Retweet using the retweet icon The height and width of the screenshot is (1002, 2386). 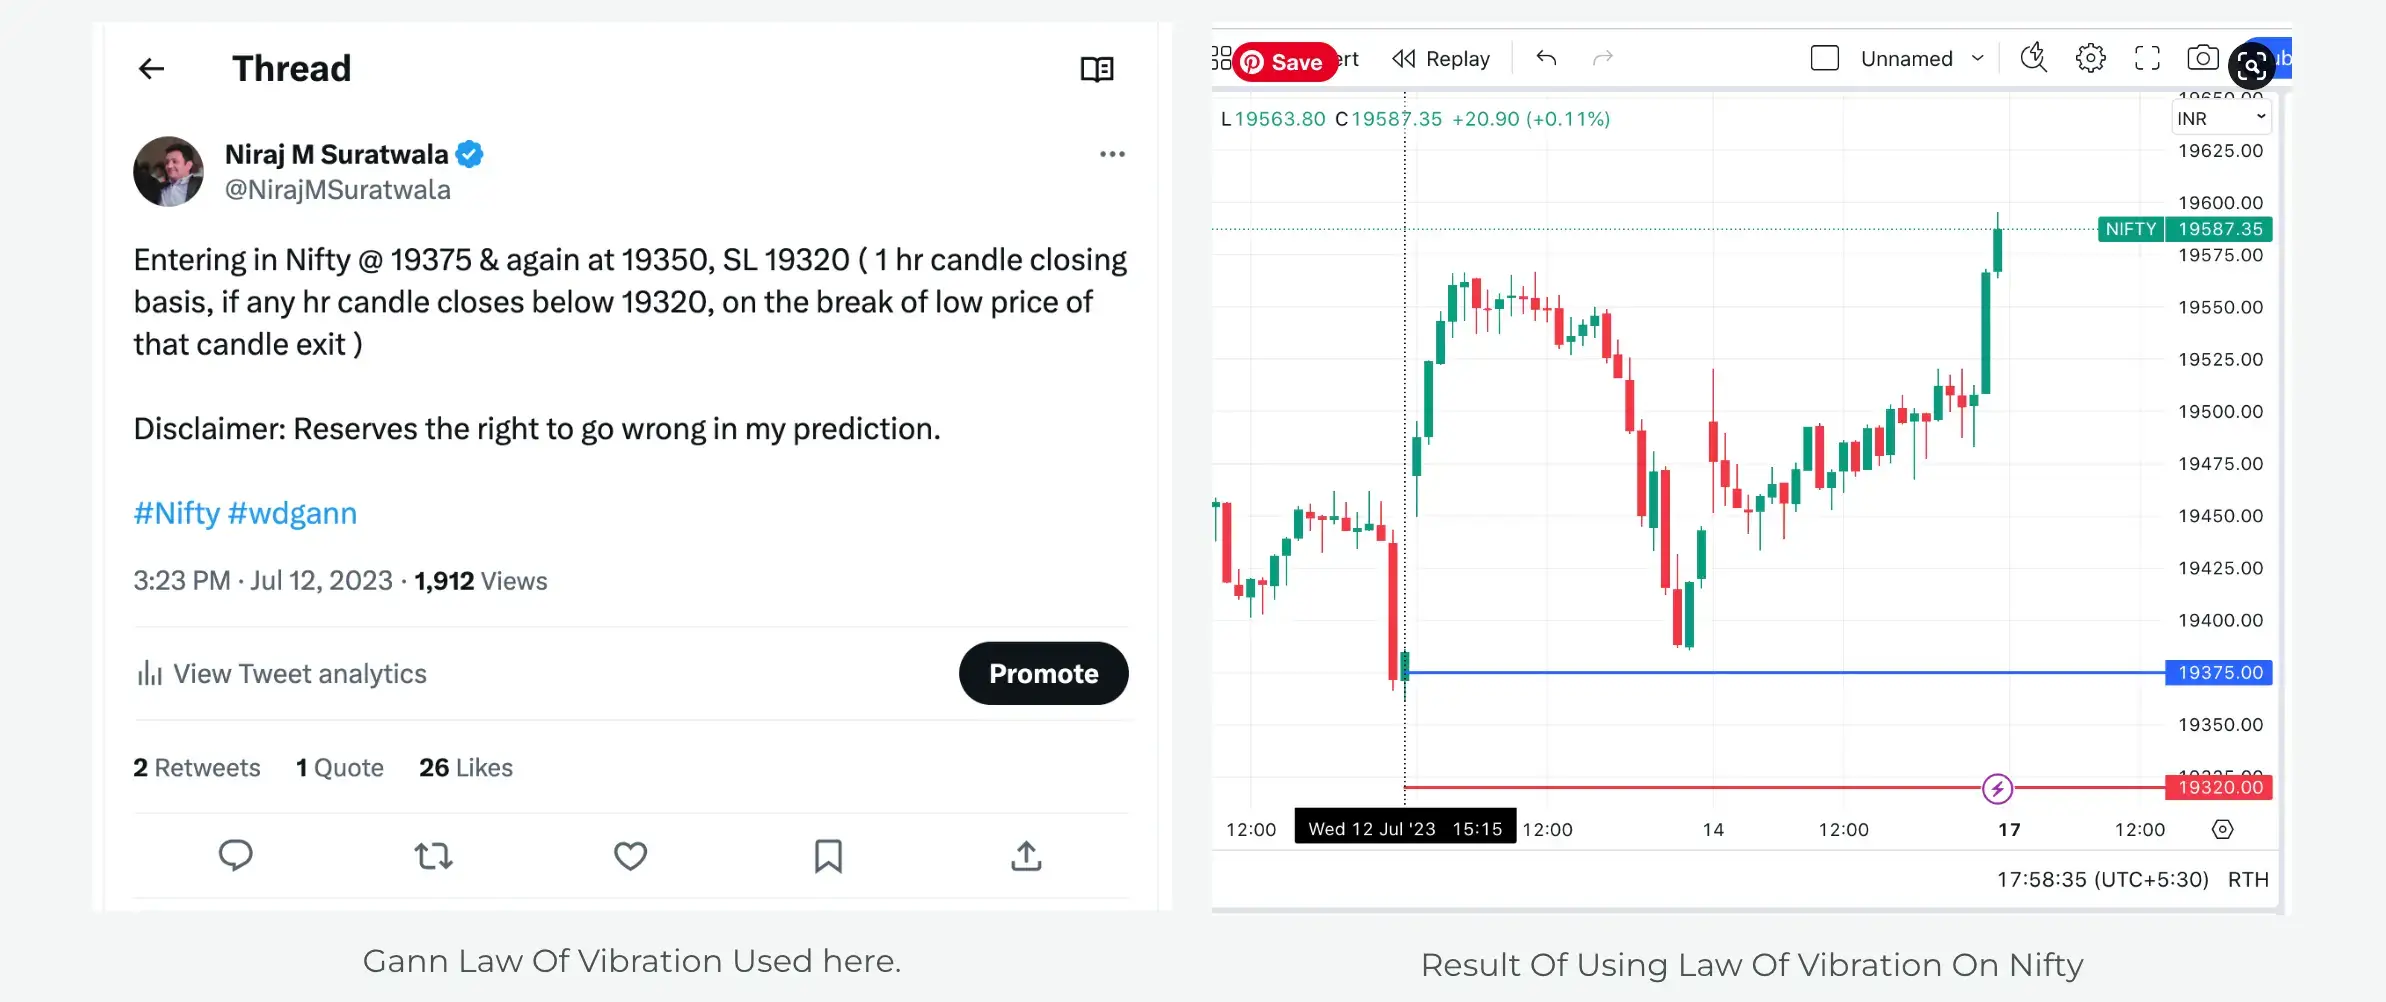pyautogui.click(x=432, y=856)
